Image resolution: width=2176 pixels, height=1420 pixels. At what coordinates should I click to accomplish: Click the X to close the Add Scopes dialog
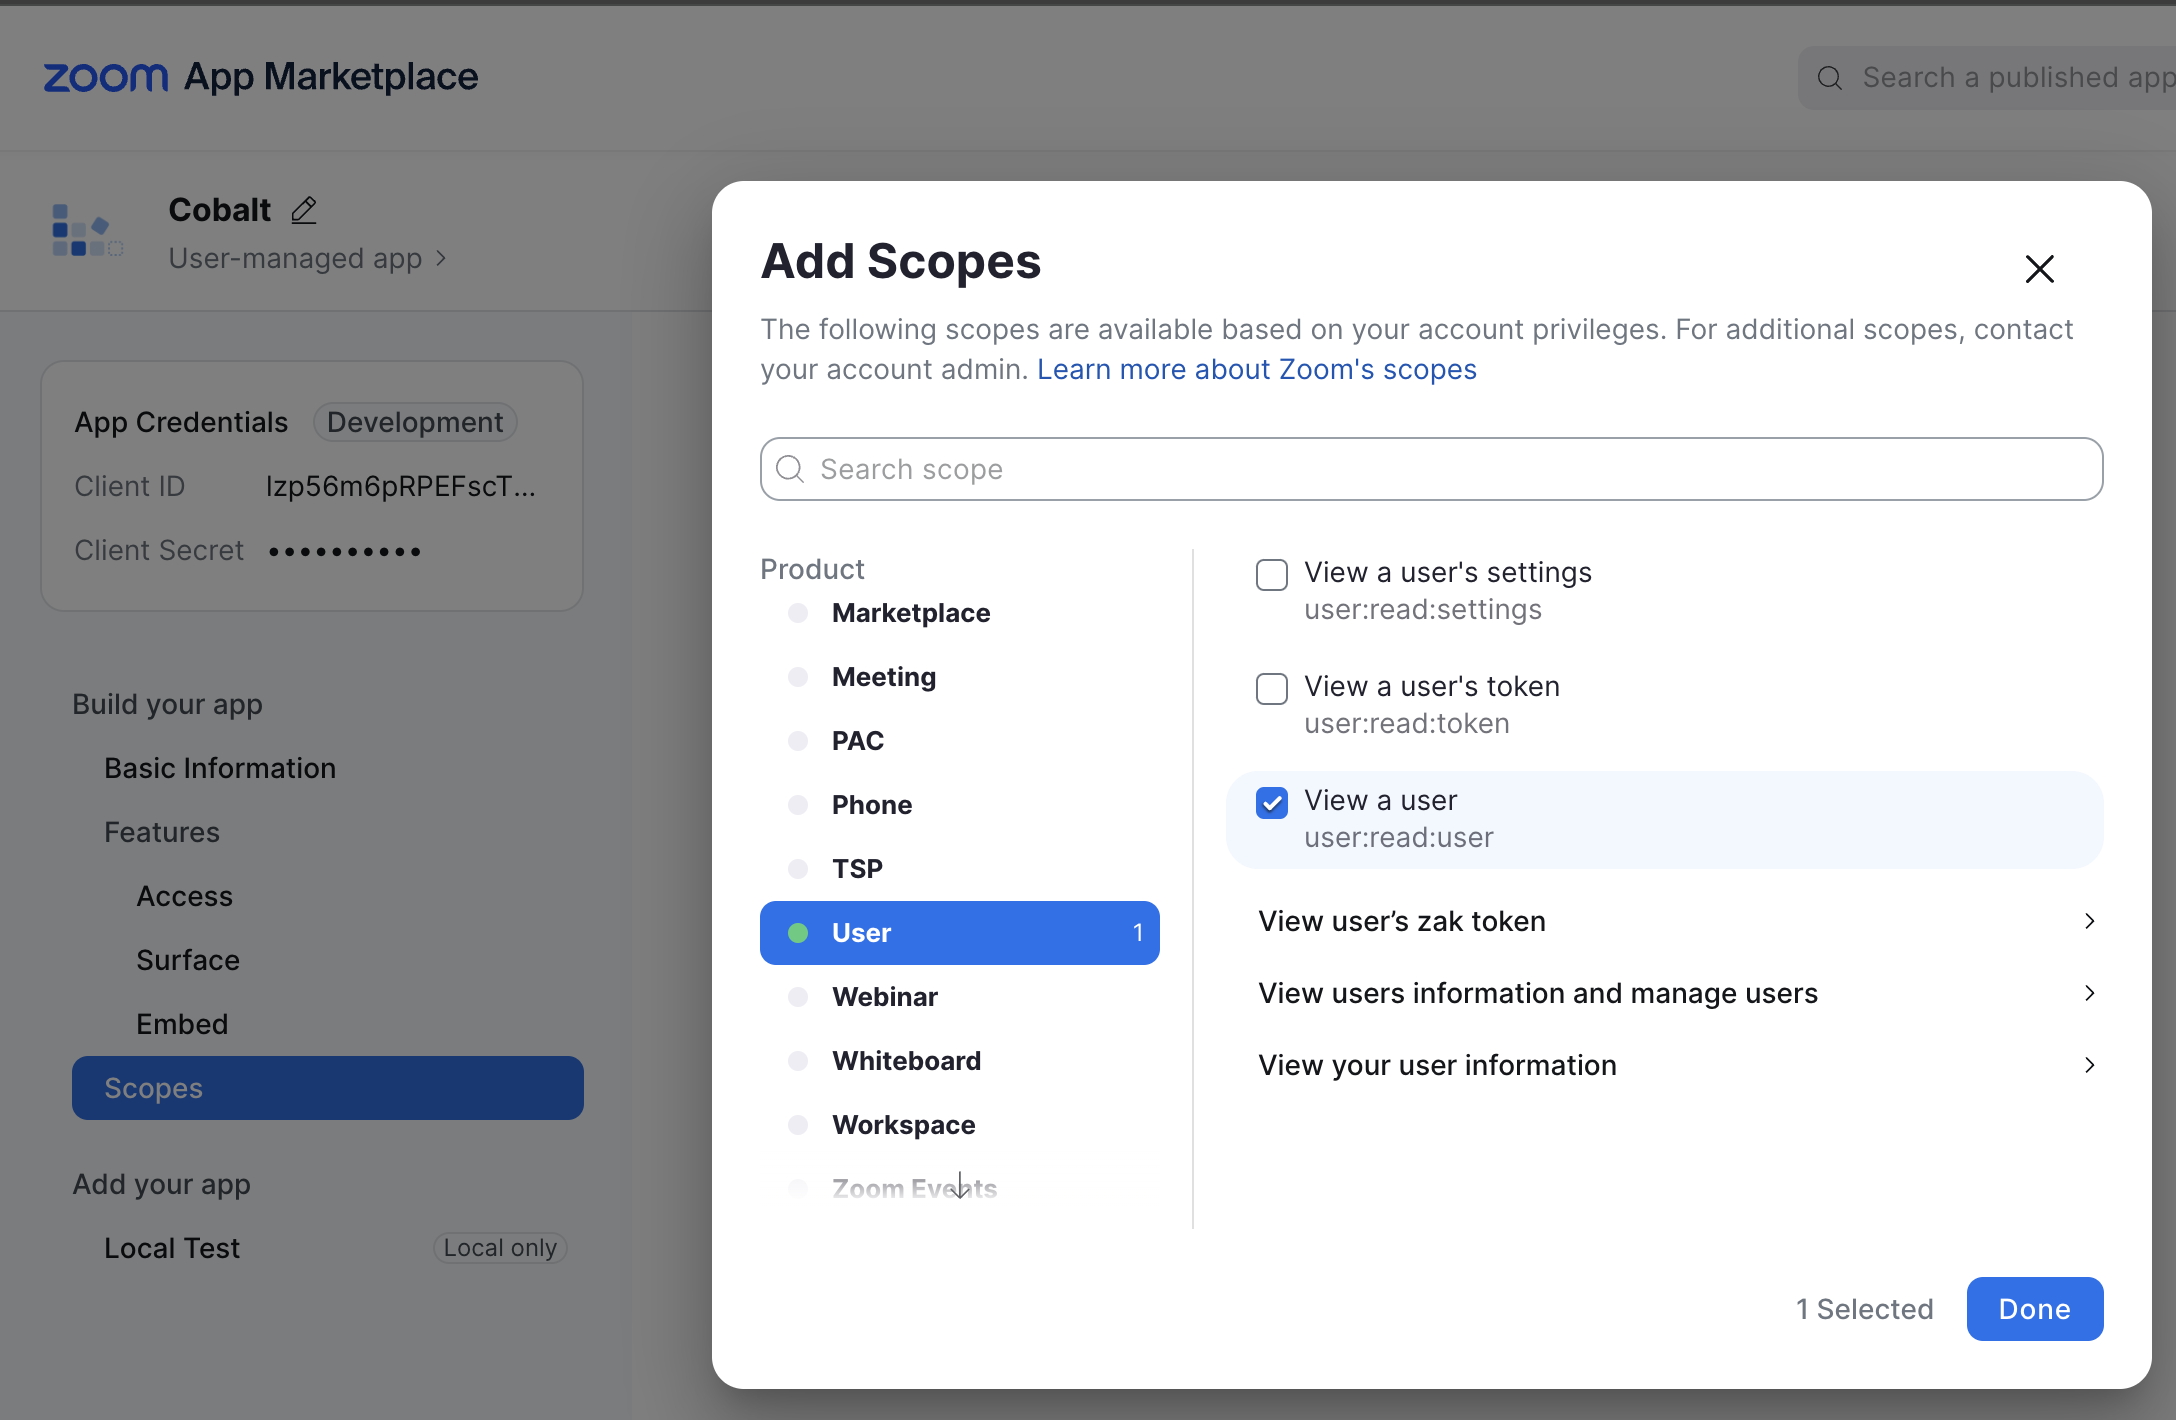[x=2039, y=269]
